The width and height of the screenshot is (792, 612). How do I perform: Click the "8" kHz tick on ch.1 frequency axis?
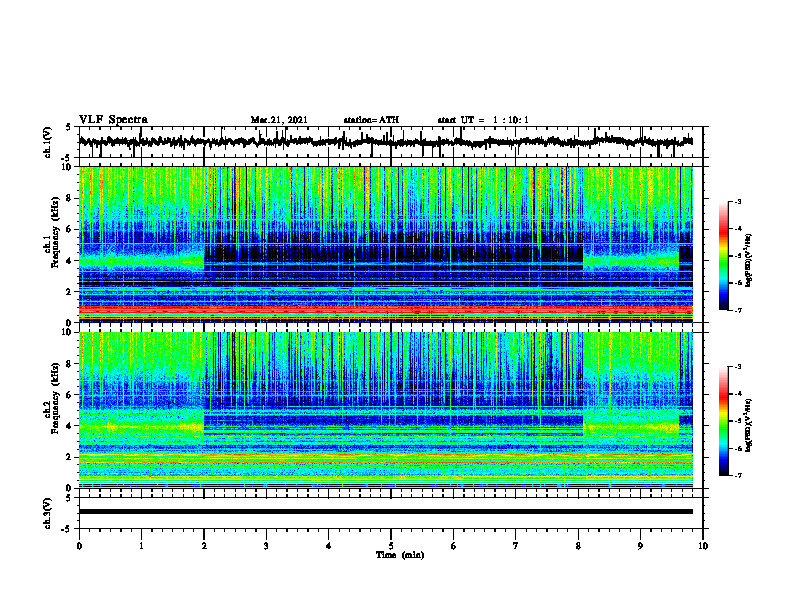coord(69,198)
